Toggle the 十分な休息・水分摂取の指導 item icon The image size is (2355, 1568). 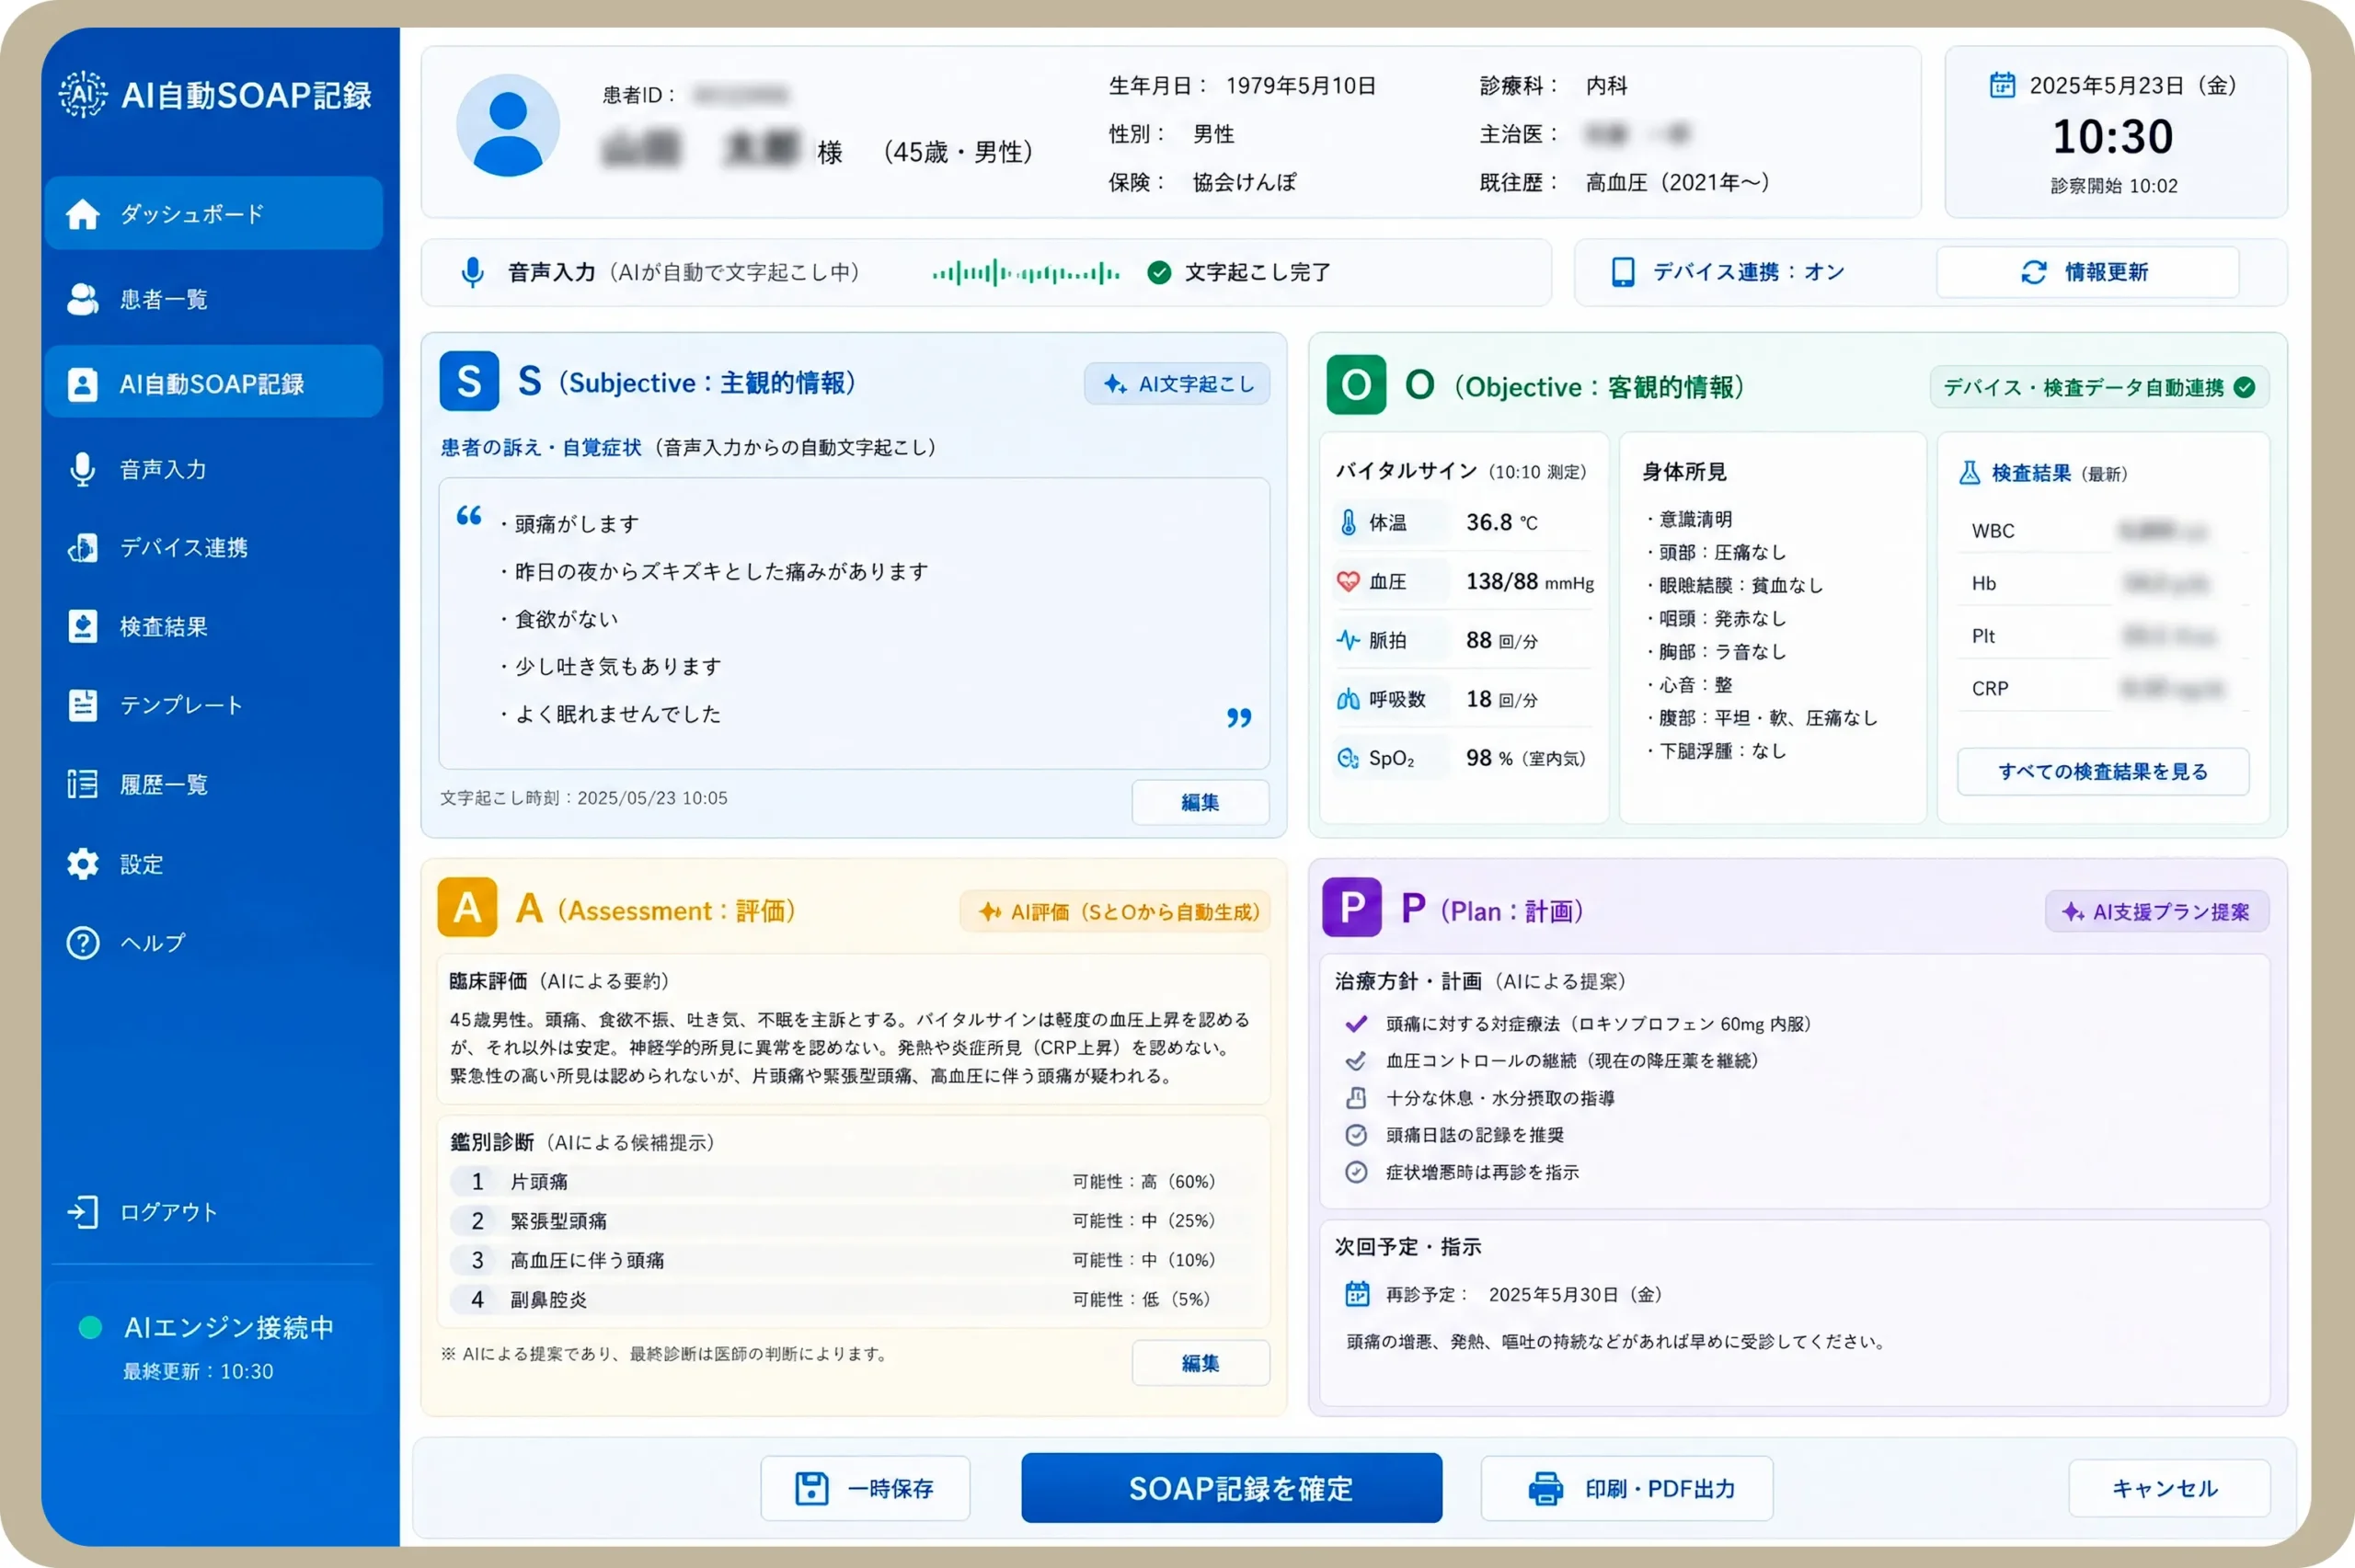(x=1356, y=1098)
